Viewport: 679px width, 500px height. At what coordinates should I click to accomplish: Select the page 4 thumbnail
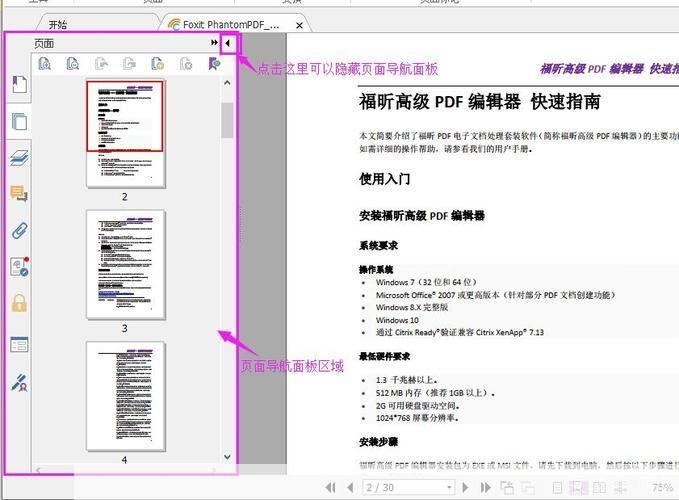point(126,396)
